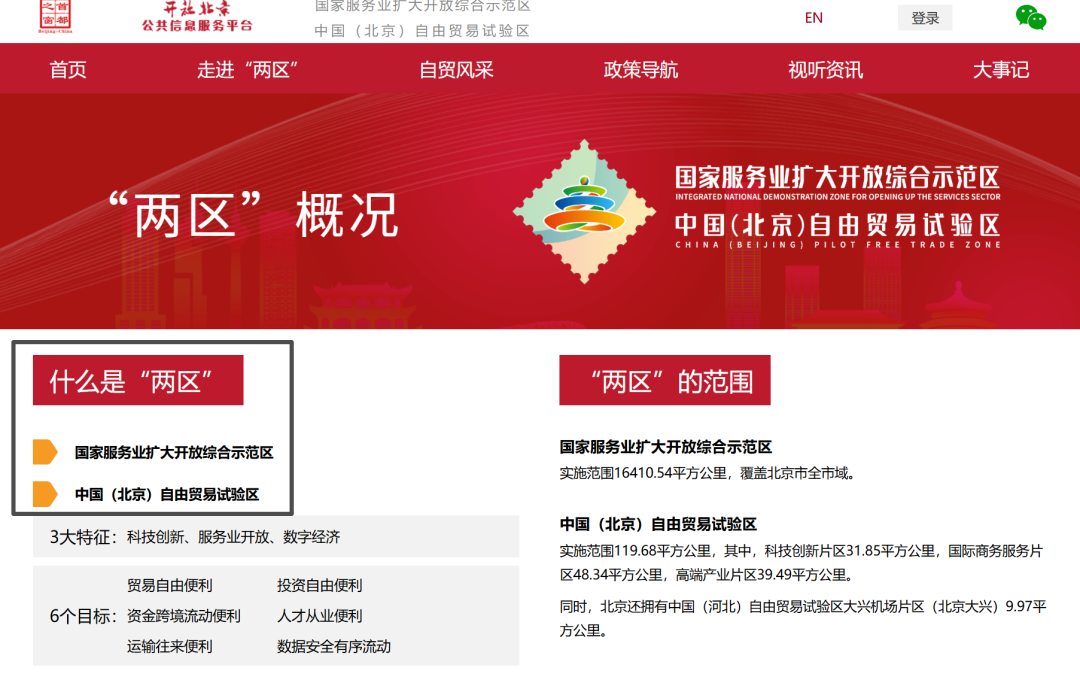Click the 中国（北京）自由贸易试验区 item in the left list

pos(167,495)
